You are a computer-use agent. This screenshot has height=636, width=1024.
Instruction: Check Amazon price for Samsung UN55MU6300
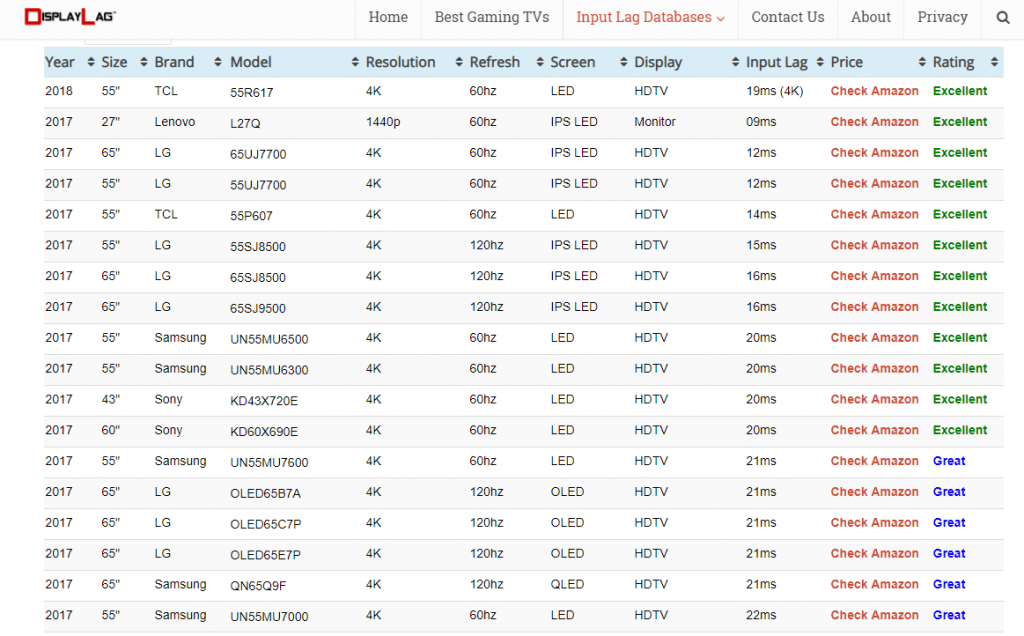(874, 368)
